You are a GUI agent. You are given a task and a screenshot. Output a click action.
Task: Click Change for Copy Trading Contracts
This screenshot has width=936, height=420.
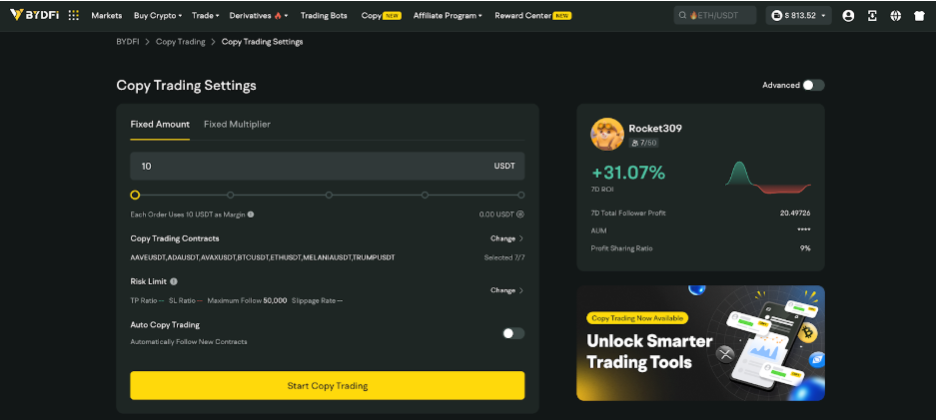[x=507, y=239]
